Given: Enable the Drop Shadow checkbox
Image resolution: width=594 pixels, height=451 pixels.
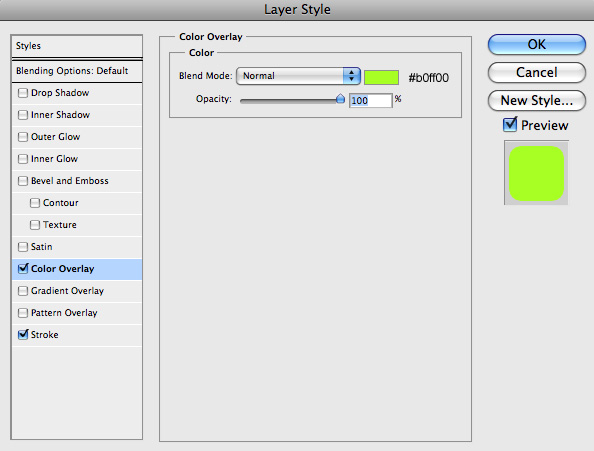Looking at the screenshot, I should pyautogui.click(x=23, y=93).
